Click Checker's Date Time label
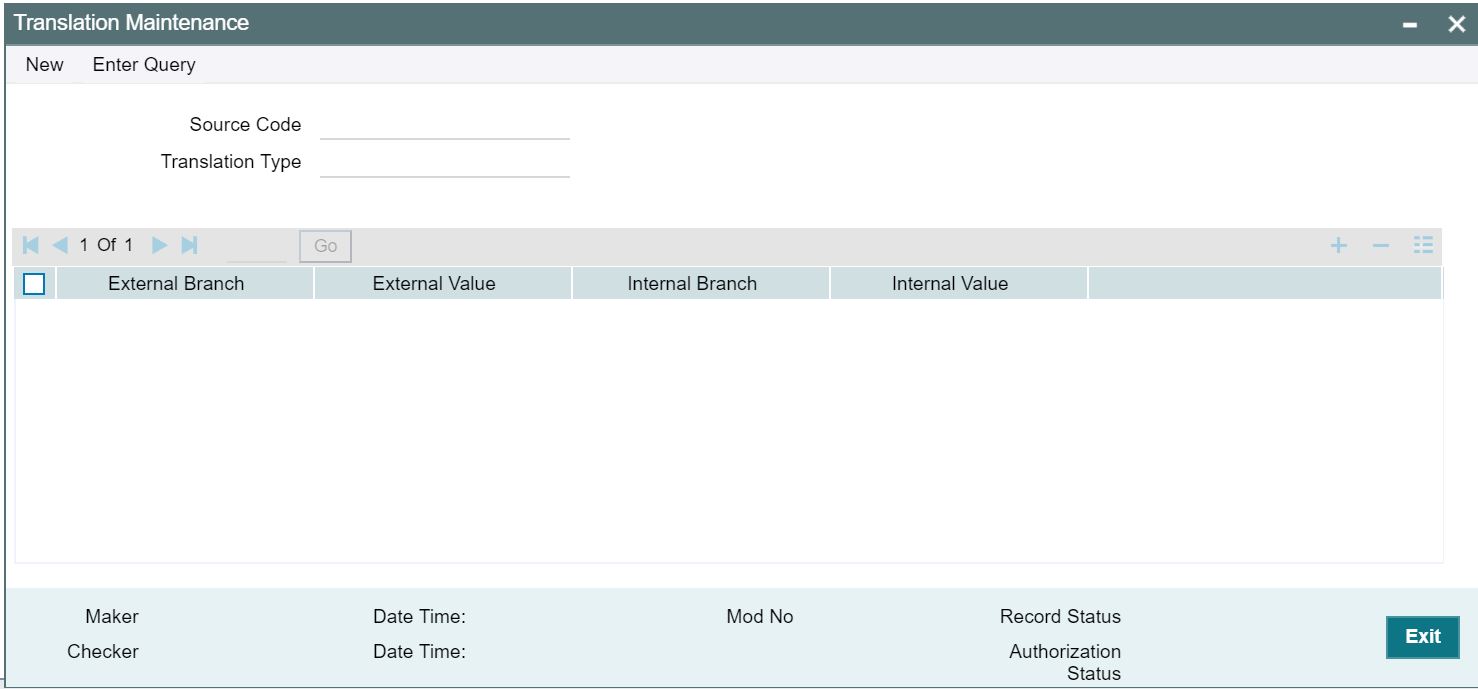This screenshot has height=689, width=1478. pos(419,652)
